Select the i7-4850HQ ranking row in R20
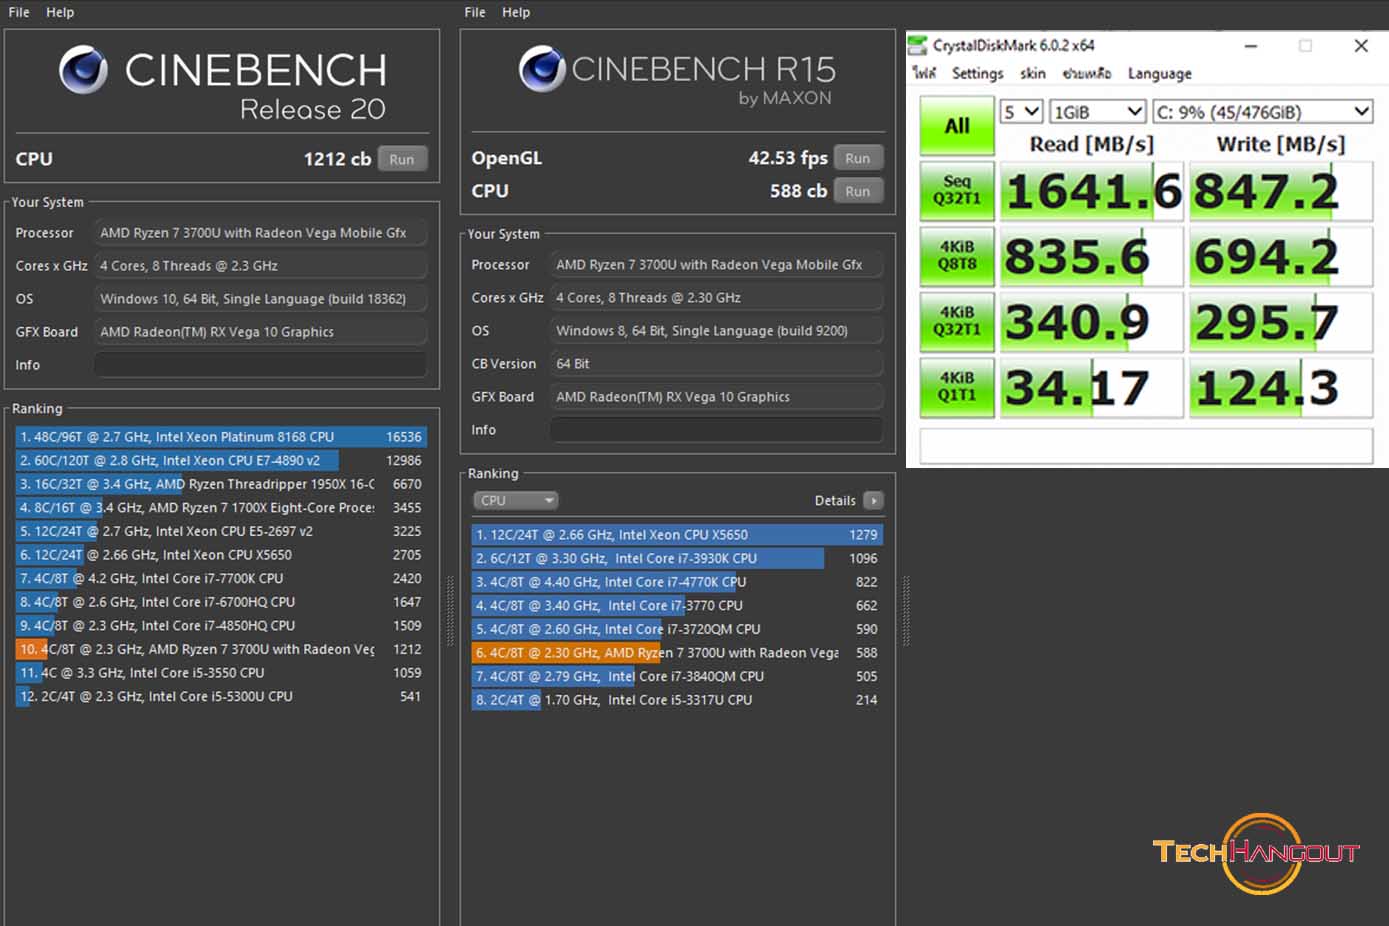 (221, 626)
